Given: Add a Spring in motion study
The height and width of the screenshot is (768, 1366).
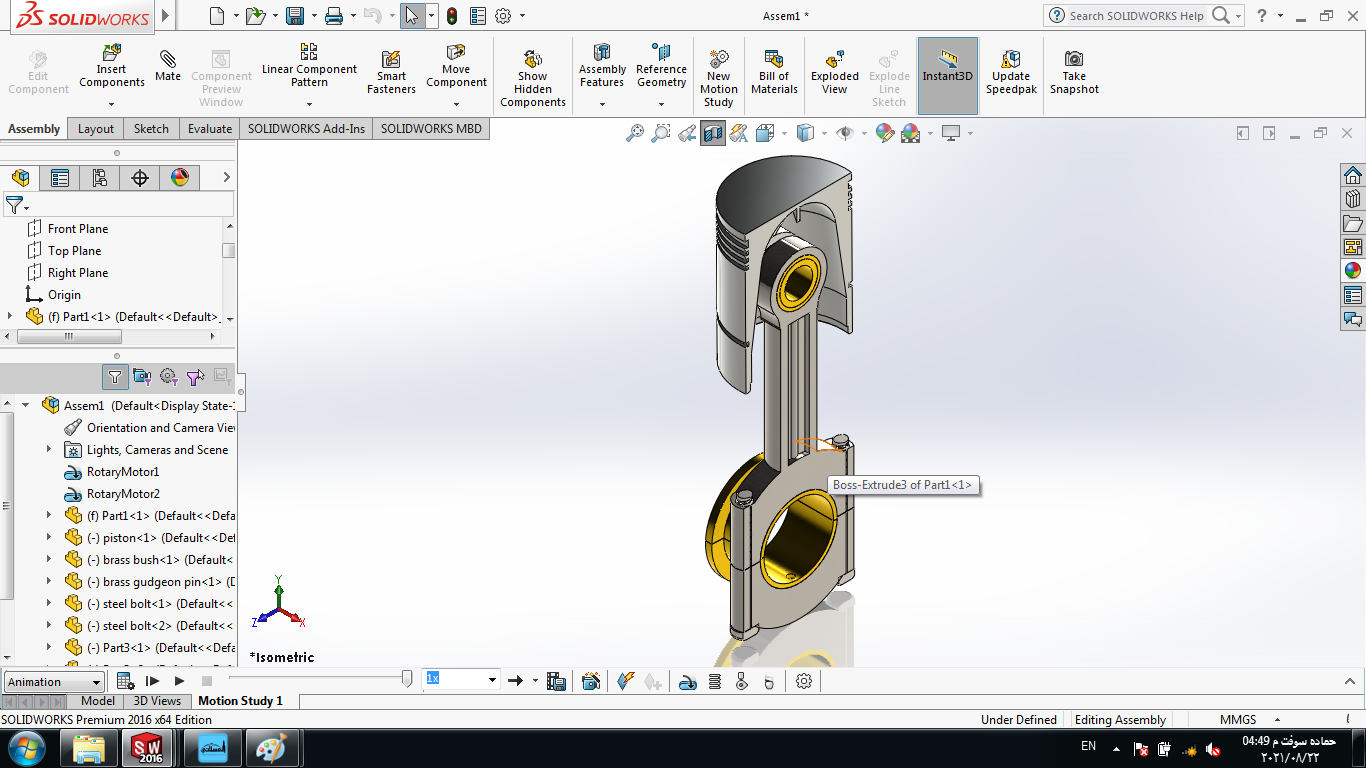Looking at the screenshot, I should [x=715, y=681].
